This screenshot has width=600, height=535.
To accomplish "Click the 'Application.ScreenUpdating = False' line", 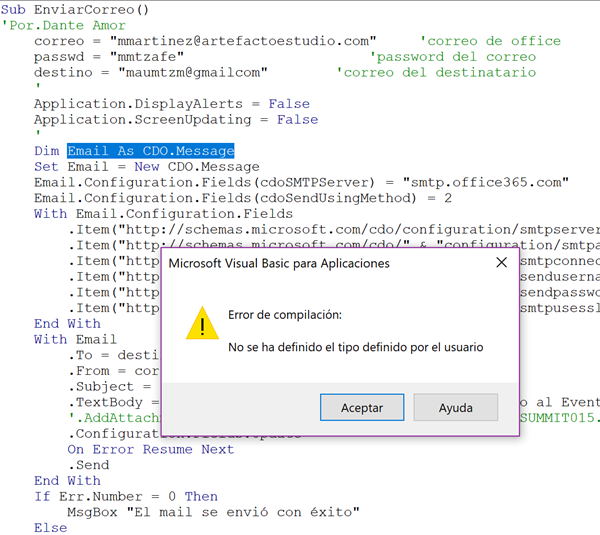I will pyautogui.click(x=176, y=119).
